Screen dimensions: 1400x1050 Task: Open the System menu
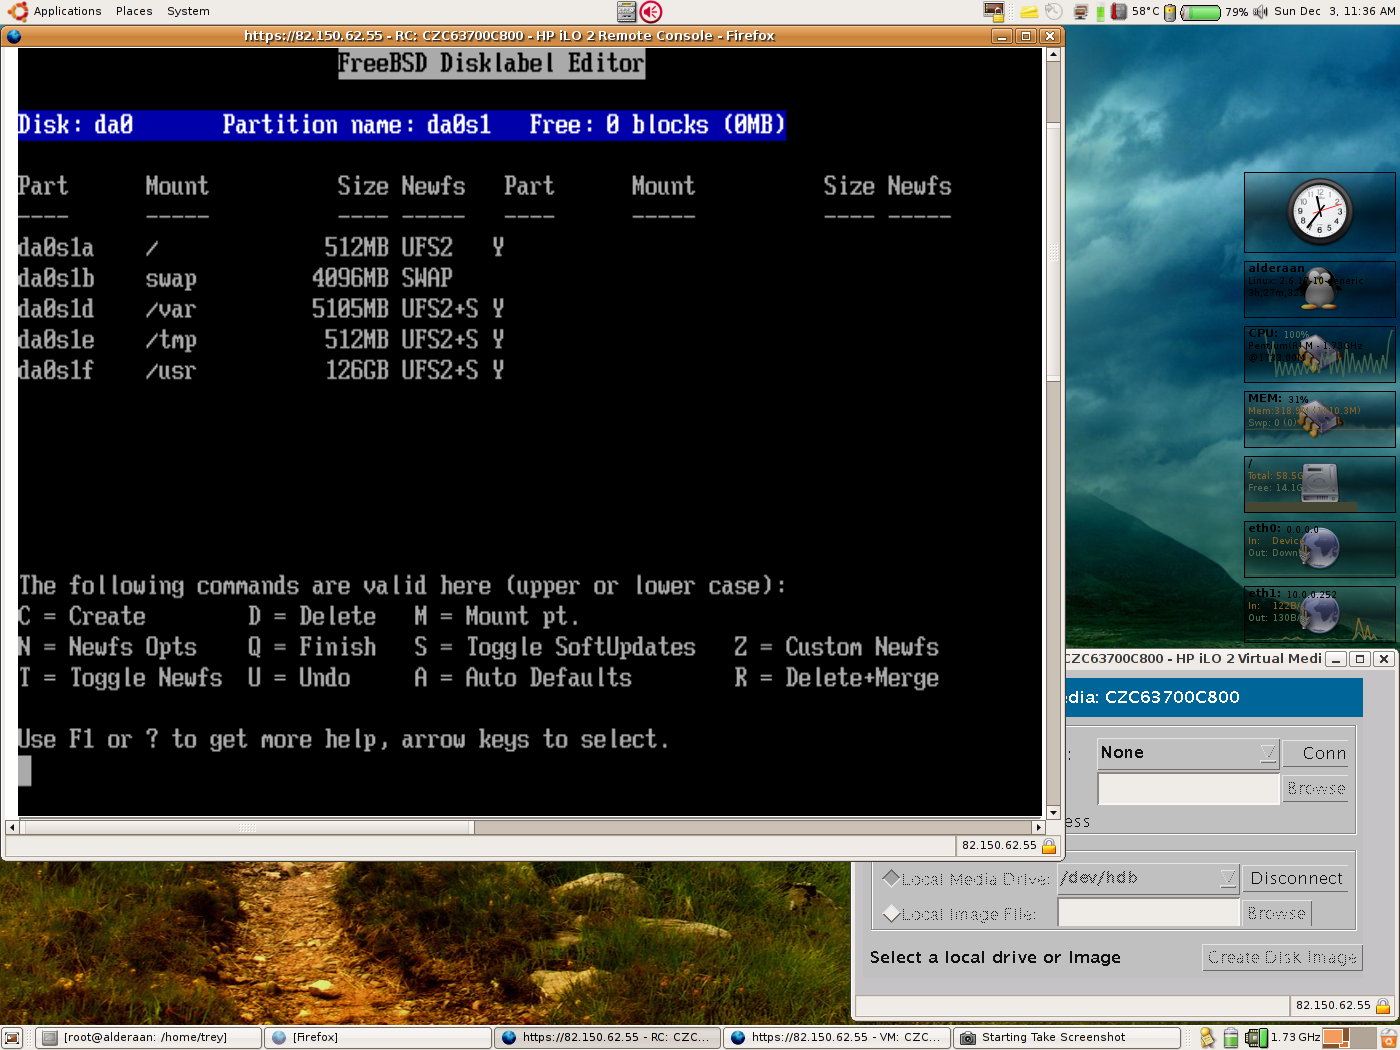click(x=188, y=11)
